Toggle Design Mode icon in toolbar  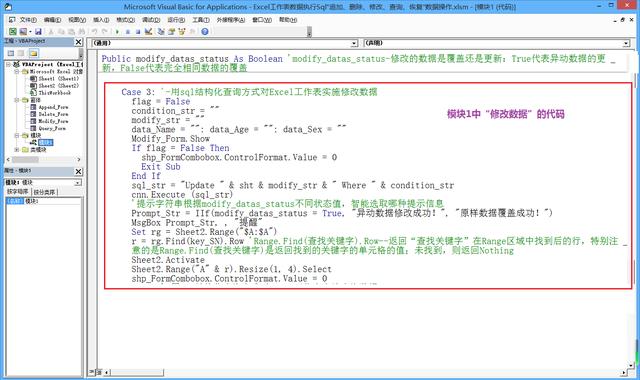click(x=148, y=31)
